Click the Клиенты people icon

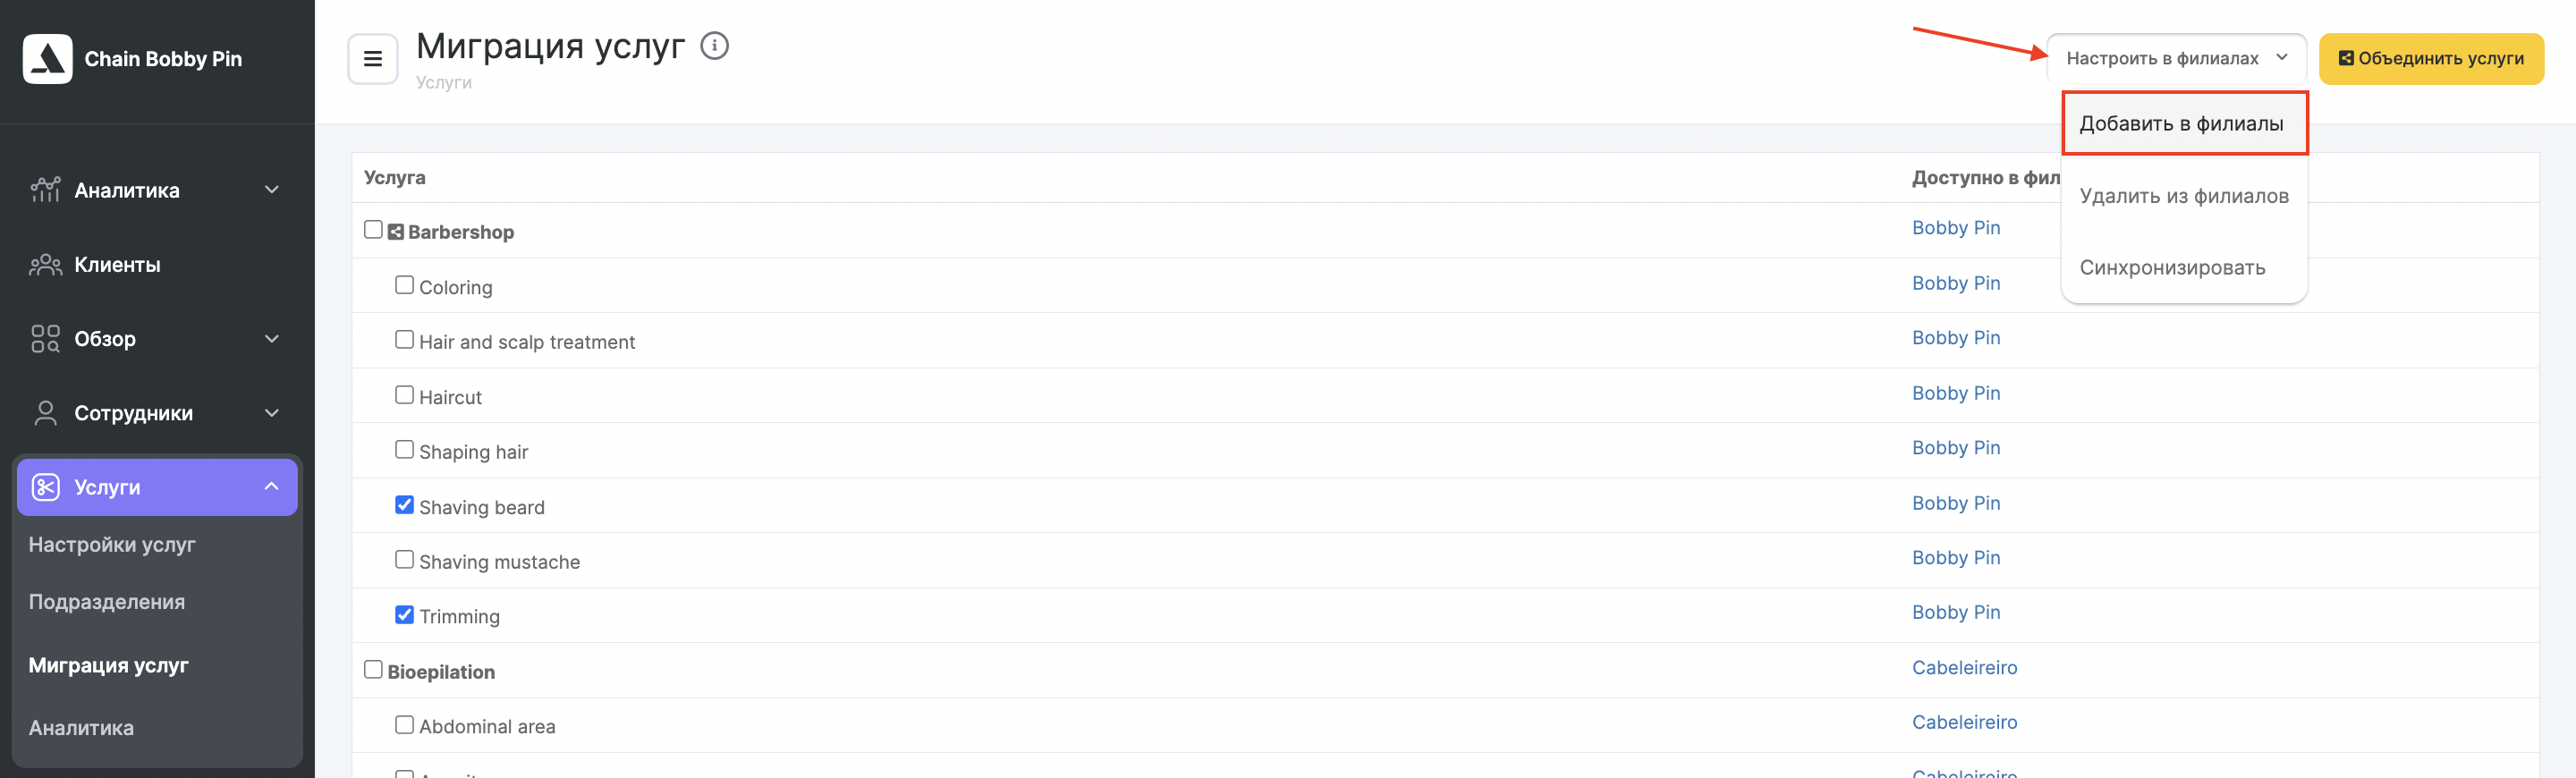(45, 265)
